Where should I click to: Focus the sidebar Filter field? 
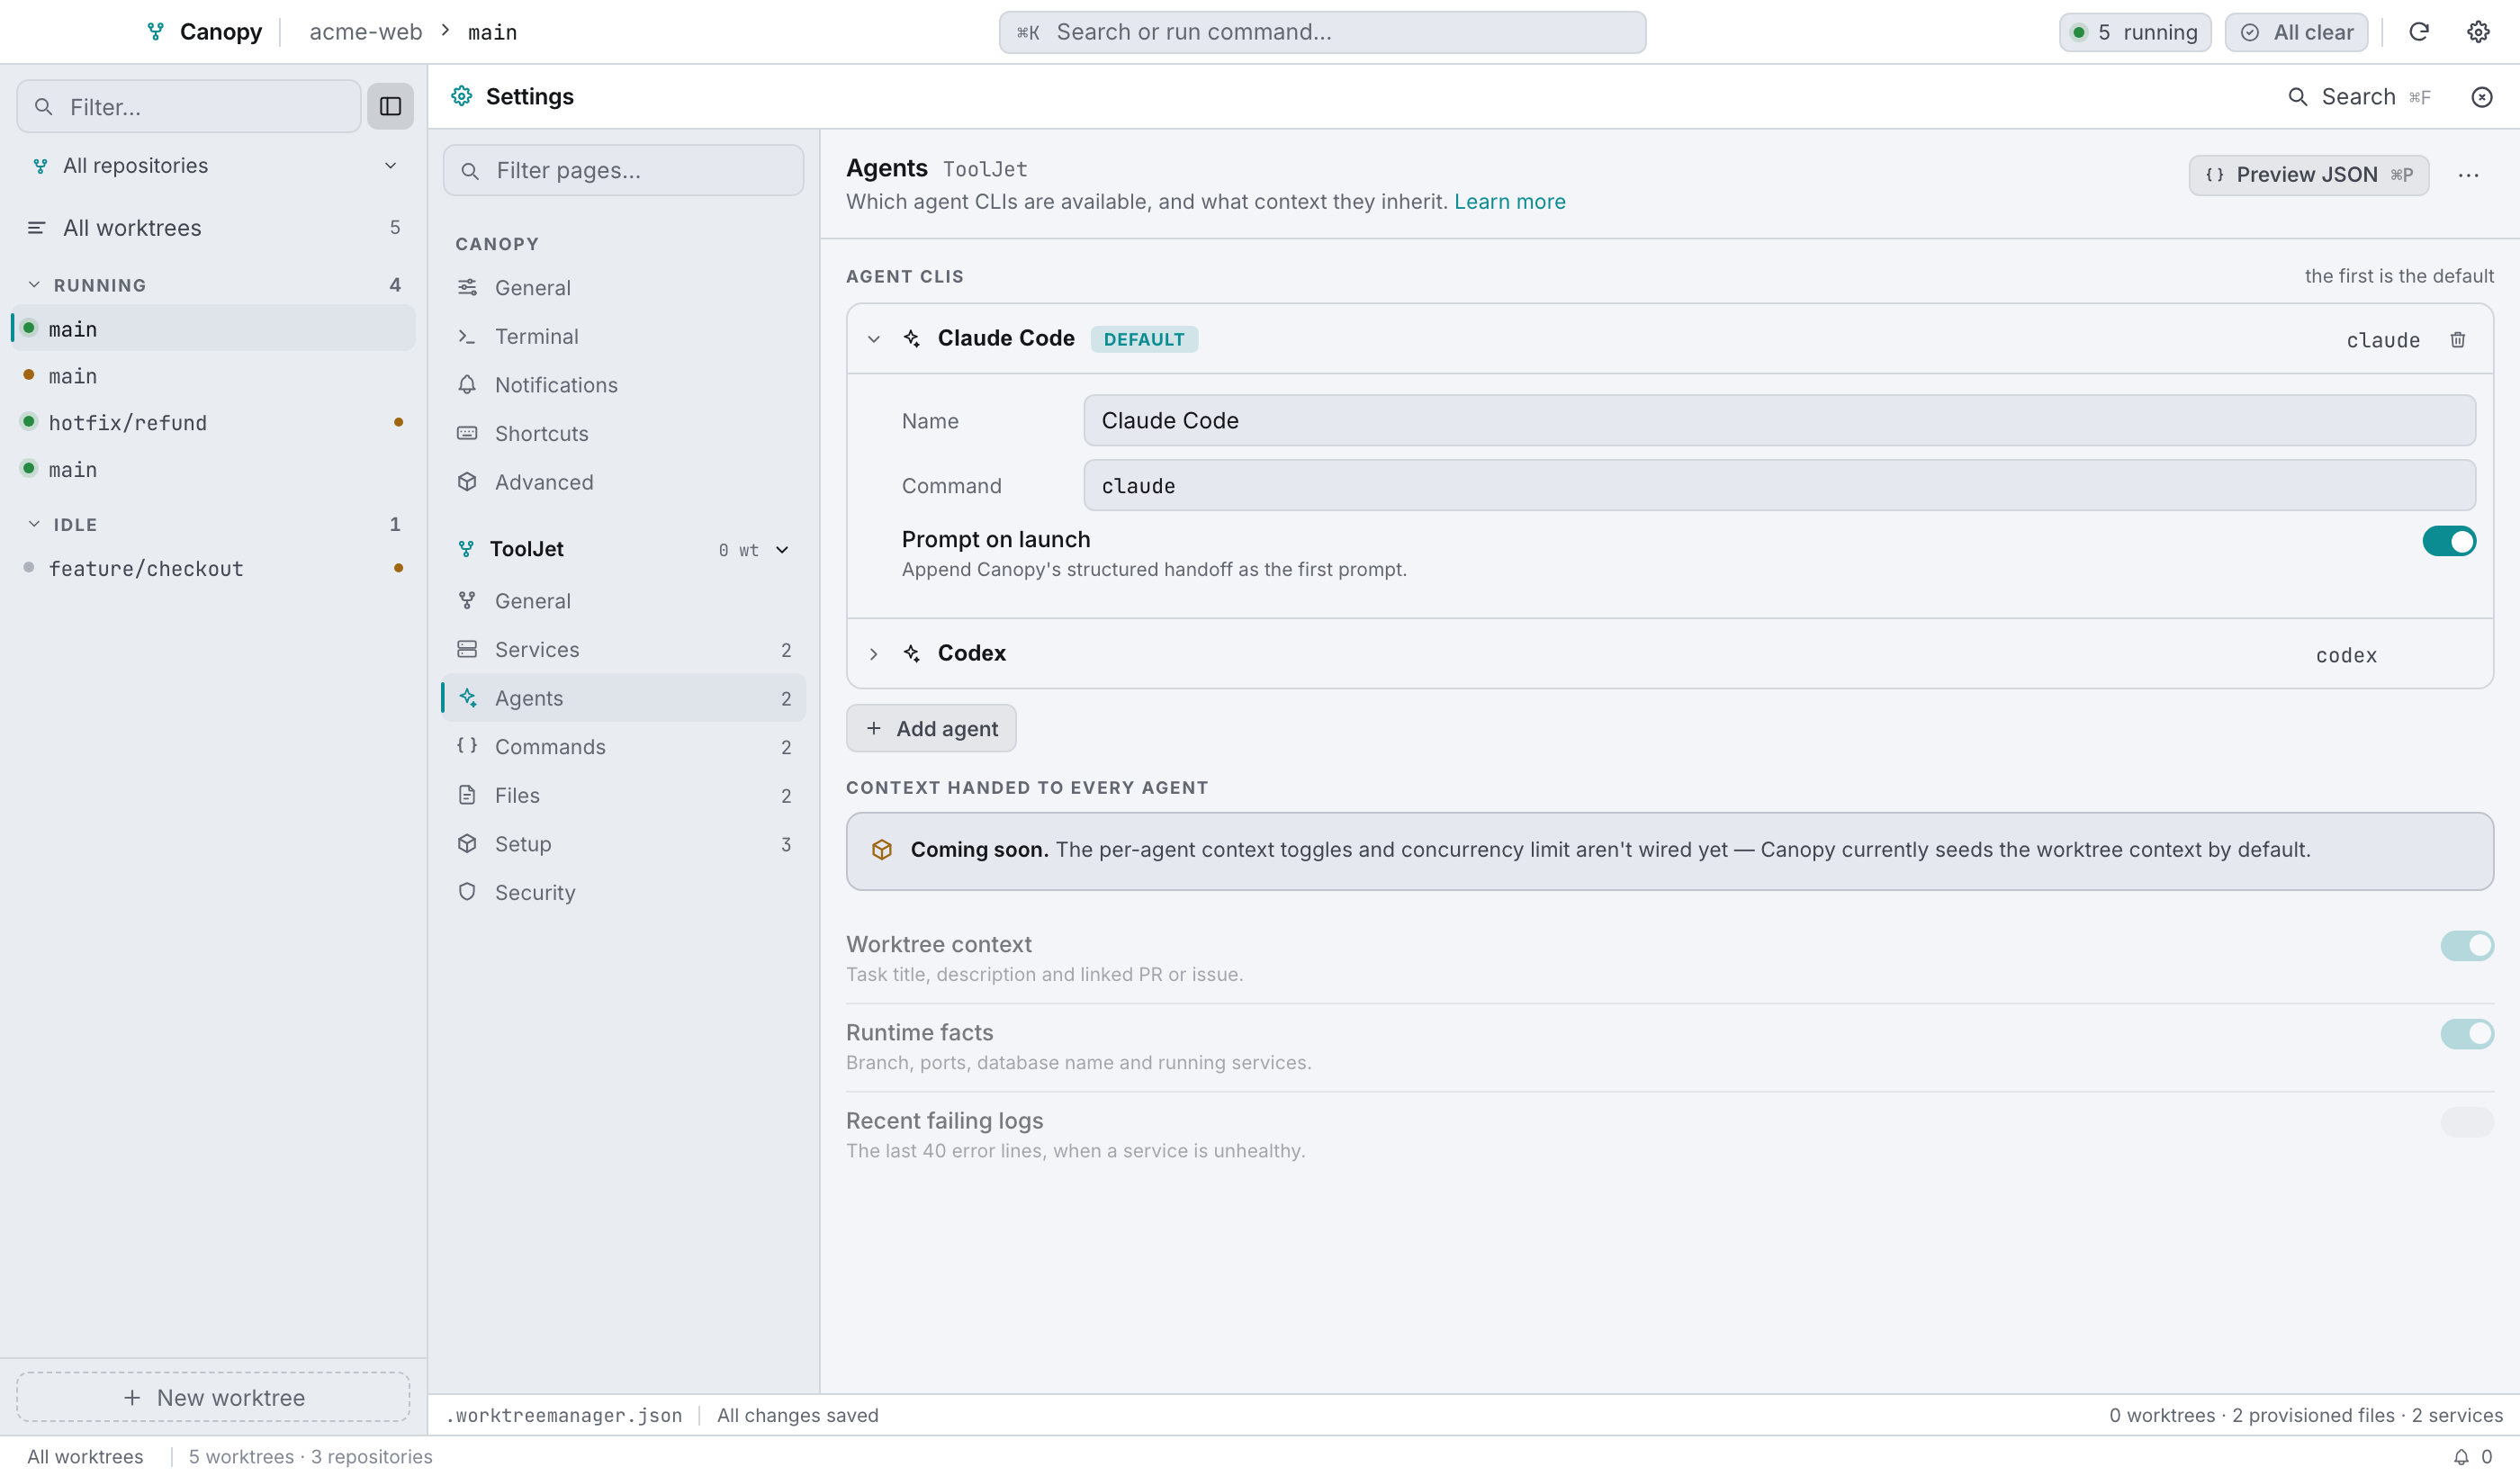coord(189,106)
